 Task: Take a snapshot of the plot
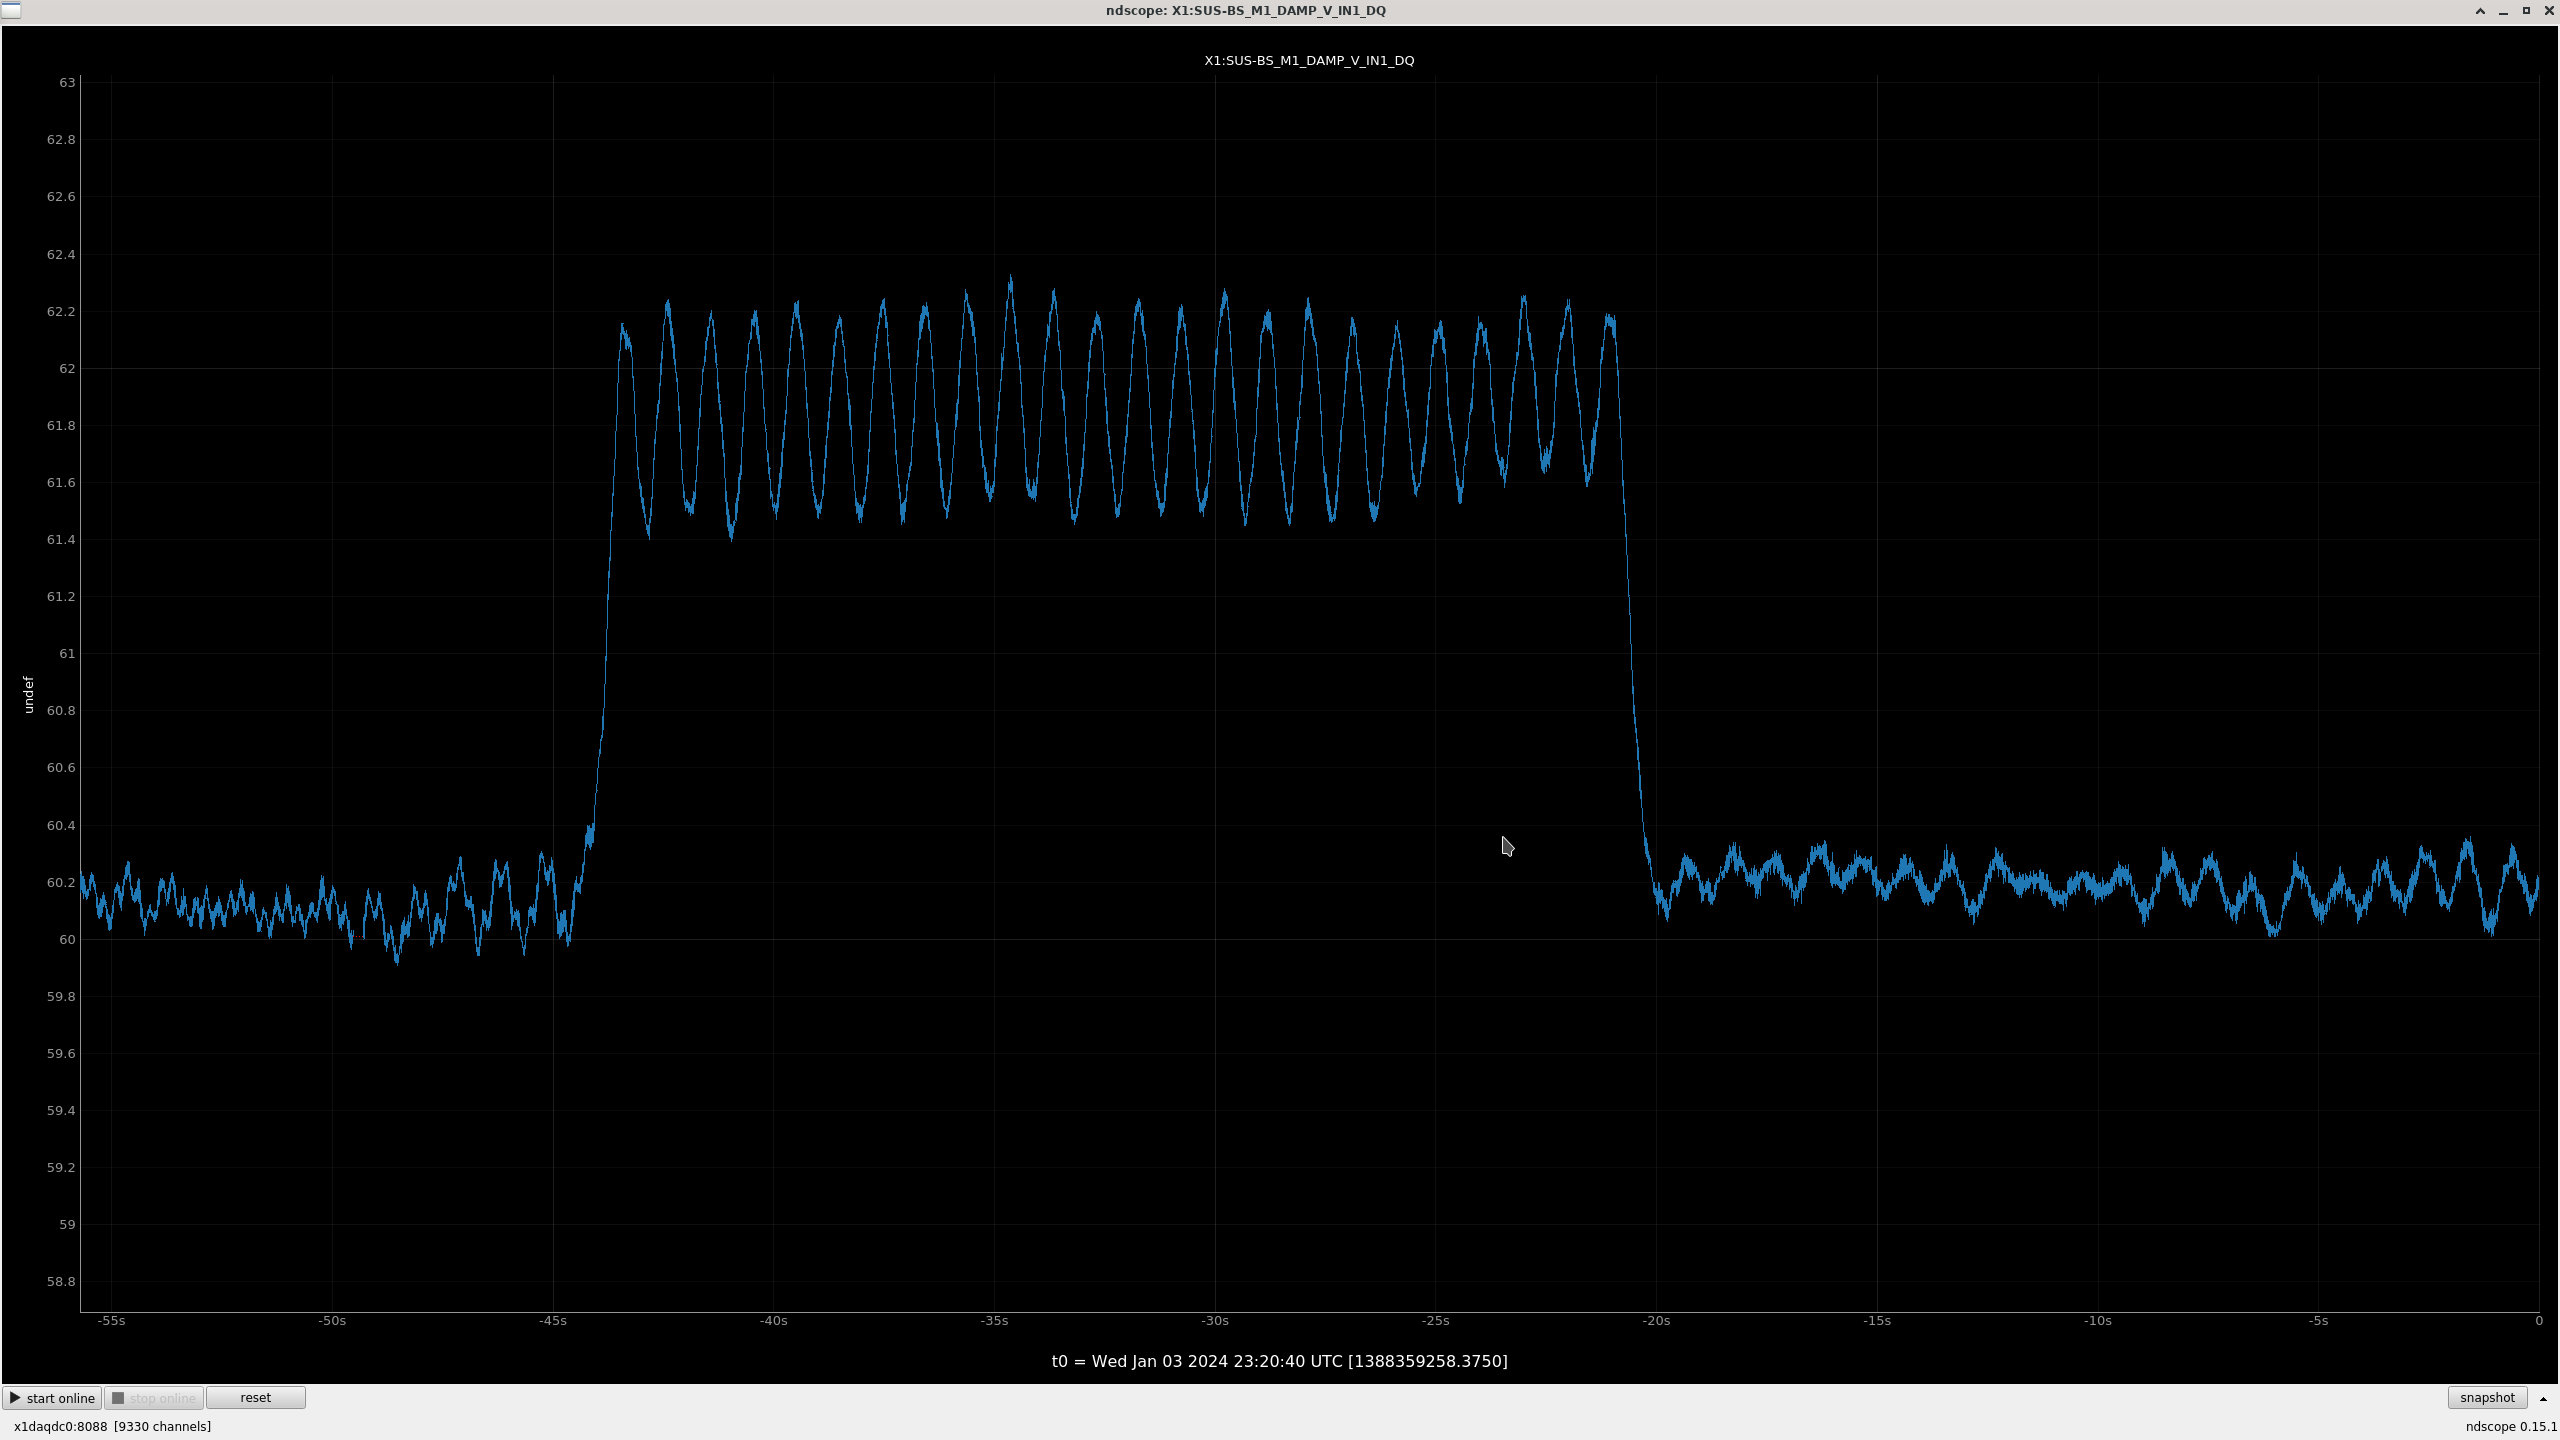2487,1398
